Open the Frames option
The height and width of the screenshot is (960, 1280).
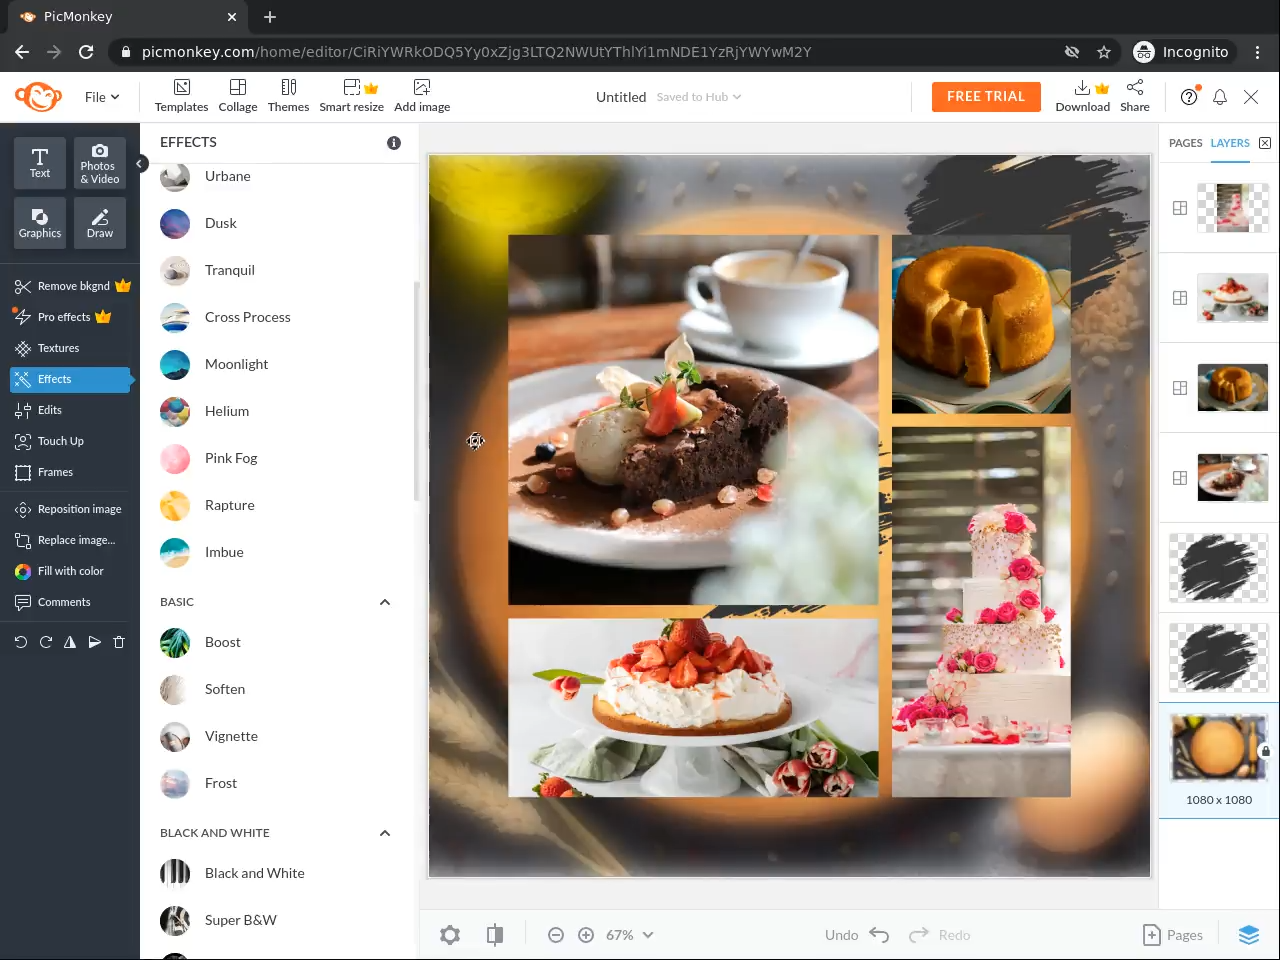click(44, 472)
